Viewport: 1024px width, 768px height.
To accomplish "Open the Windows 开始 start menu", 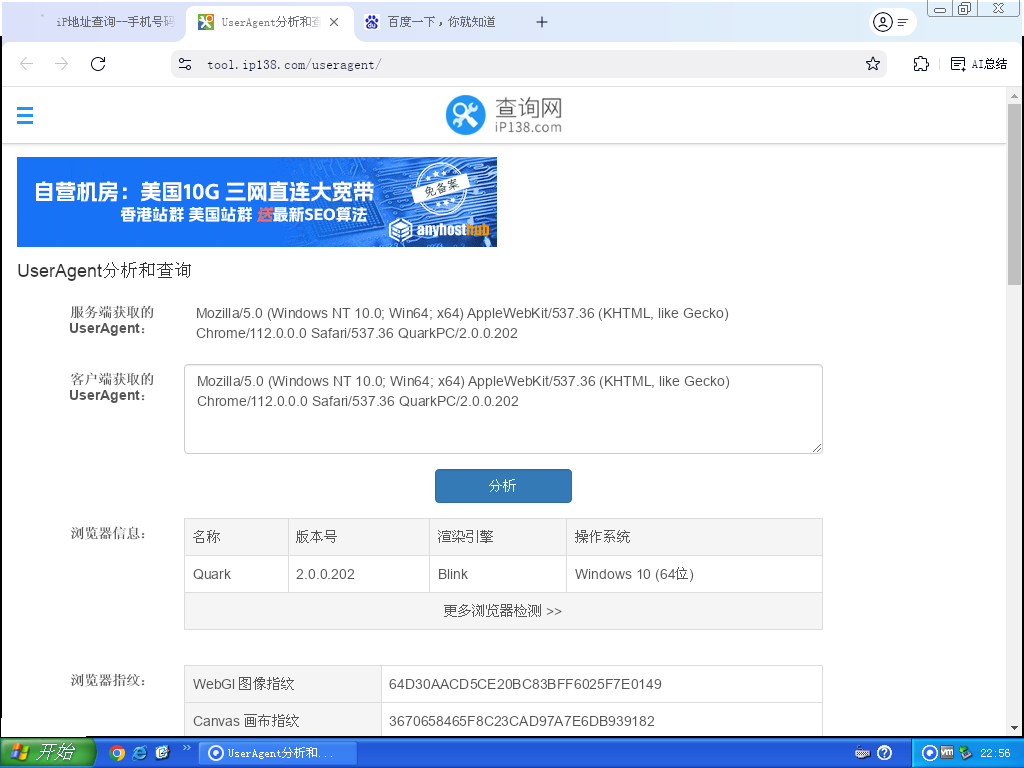I will pos(47,753).
